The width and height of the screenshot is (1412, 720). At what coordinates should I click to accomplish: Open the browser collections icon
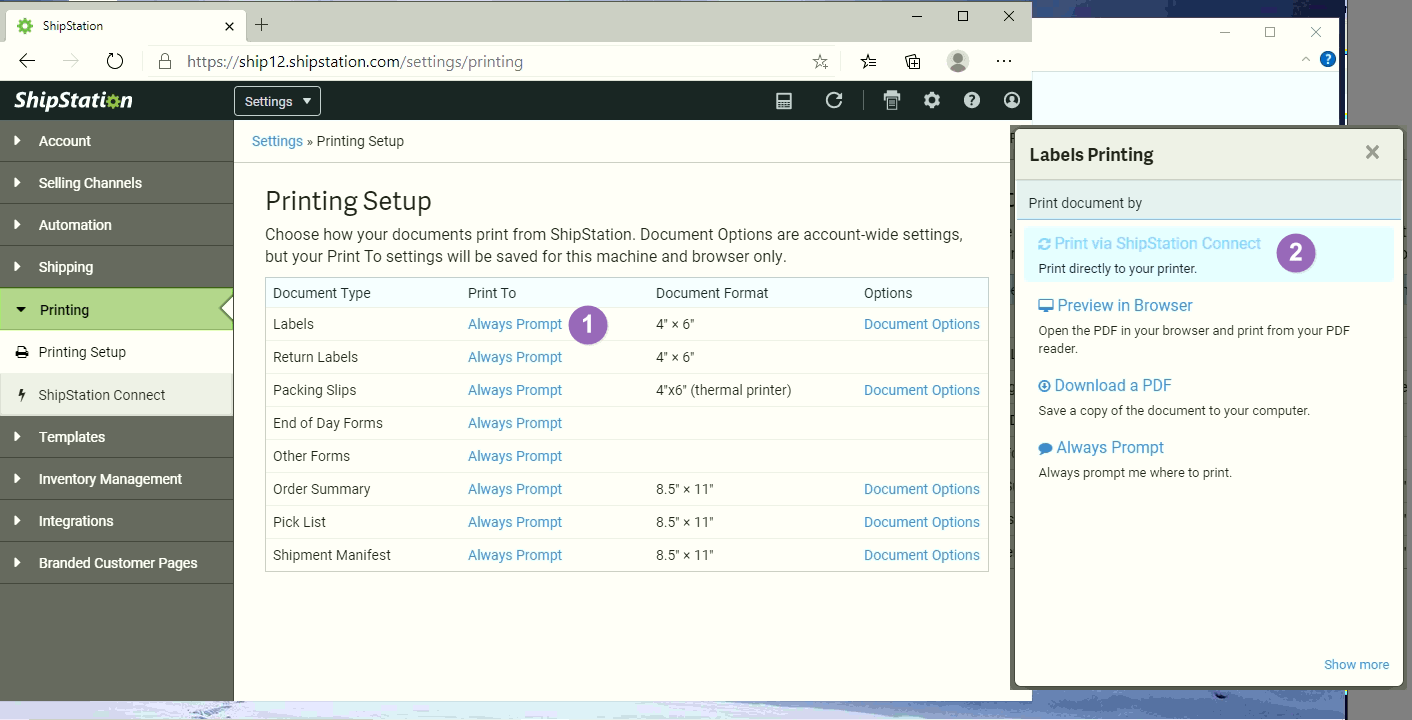[913, 62]
